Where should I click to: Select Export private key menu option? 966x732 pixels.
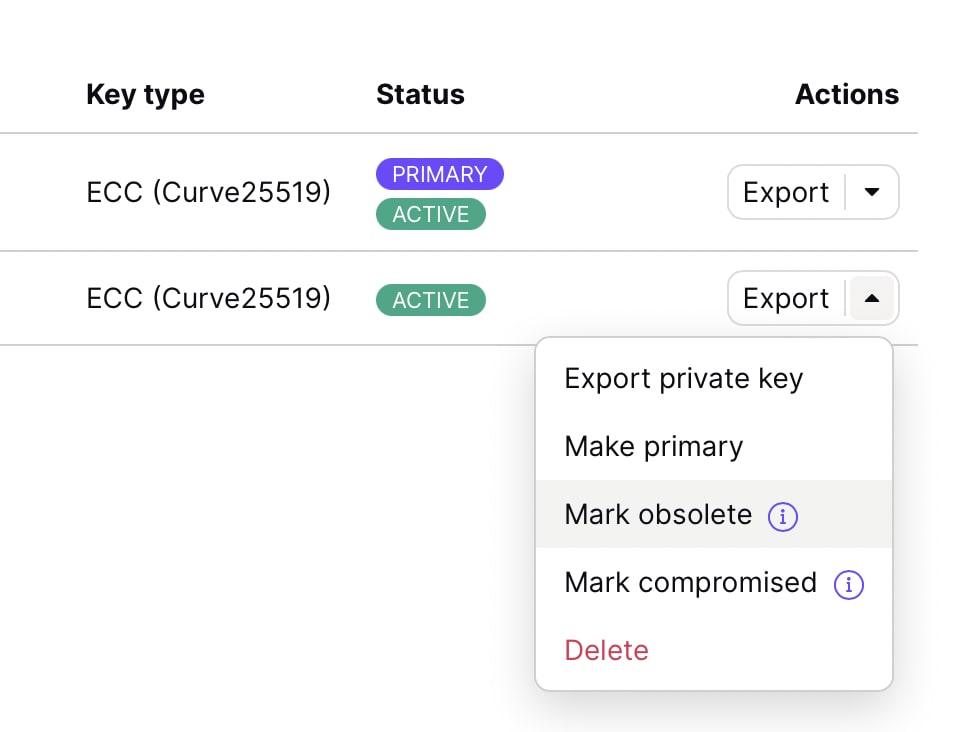[x=683, y=379]
